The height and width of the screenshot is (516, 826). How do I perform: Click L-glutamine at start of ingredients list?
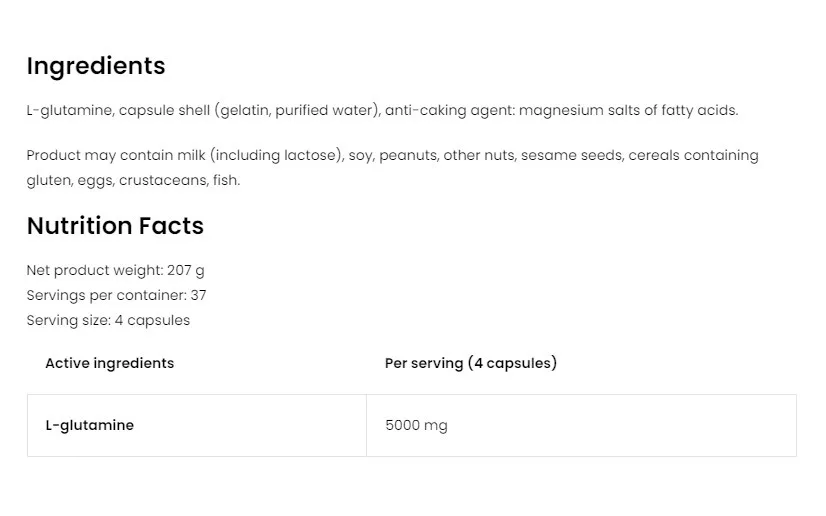point(68,110)
